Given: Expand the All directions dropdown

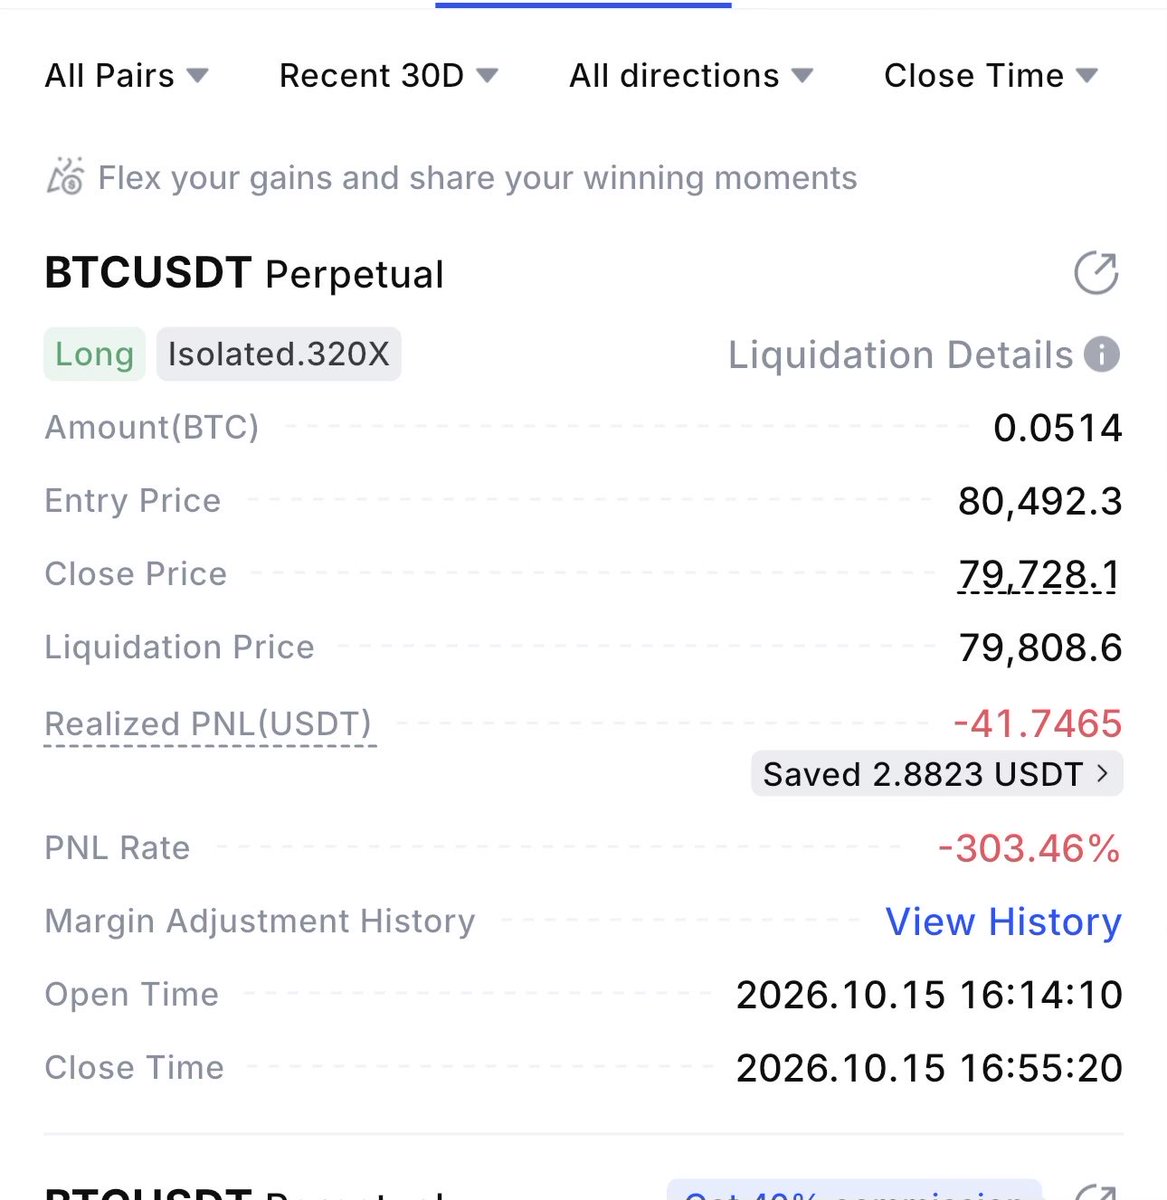Looking at the screenshot, I should [x=691, y=75].
